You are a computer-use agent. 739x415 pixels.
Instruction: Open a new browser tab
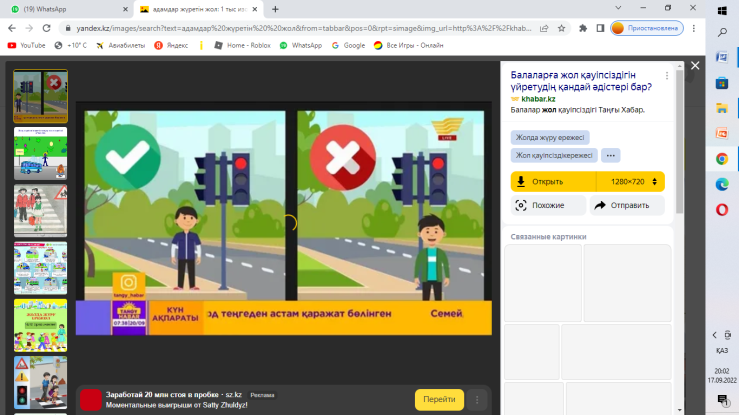275,9
